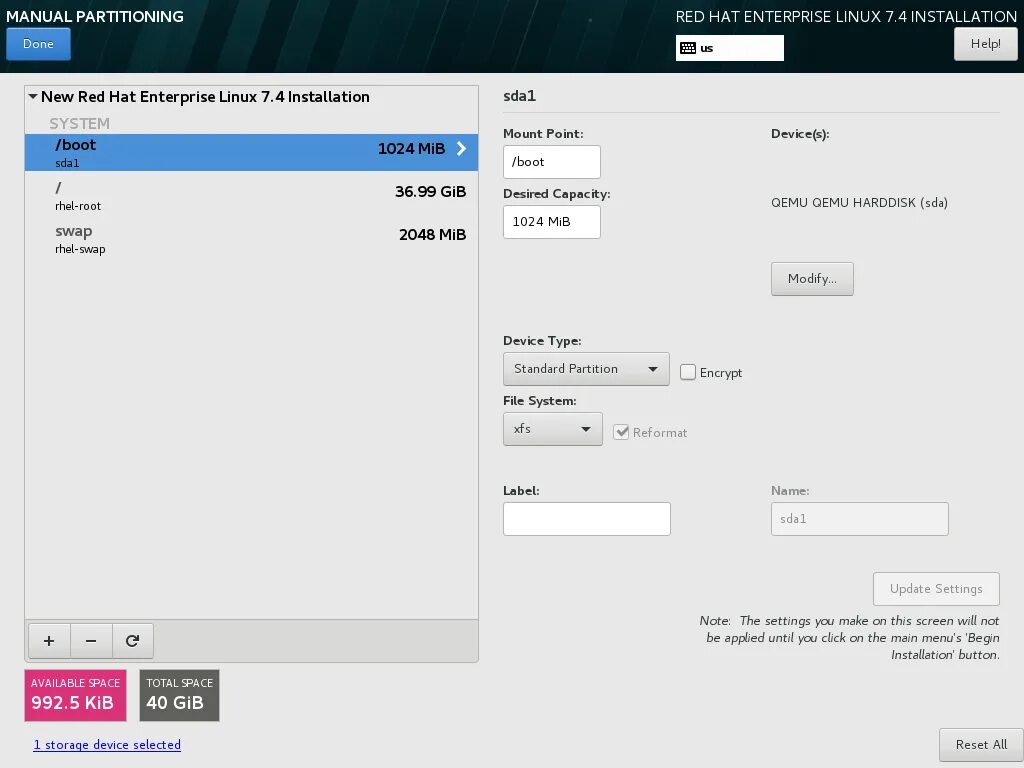Click the chevron arrow on /boot row

click(461, 148)
